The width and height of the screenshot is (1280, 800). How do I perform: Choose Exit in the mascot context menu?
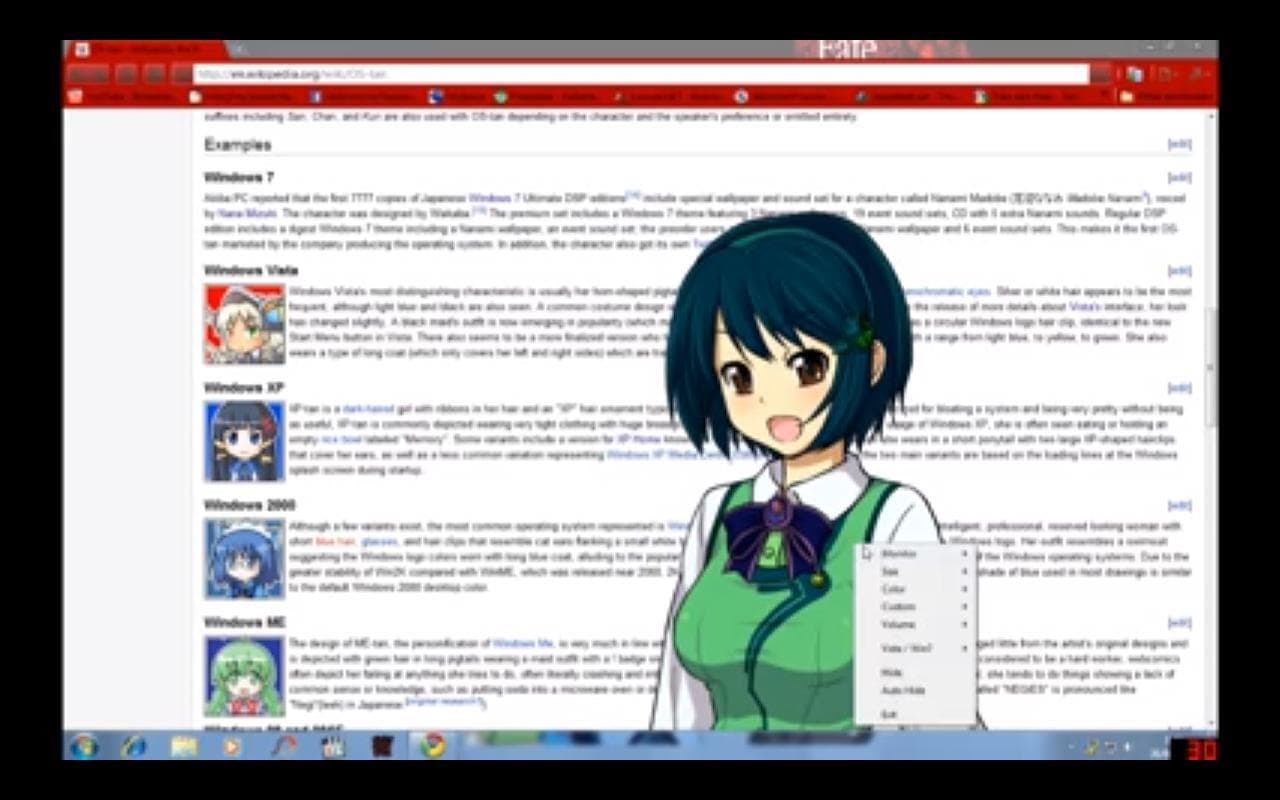click(915, 714)
